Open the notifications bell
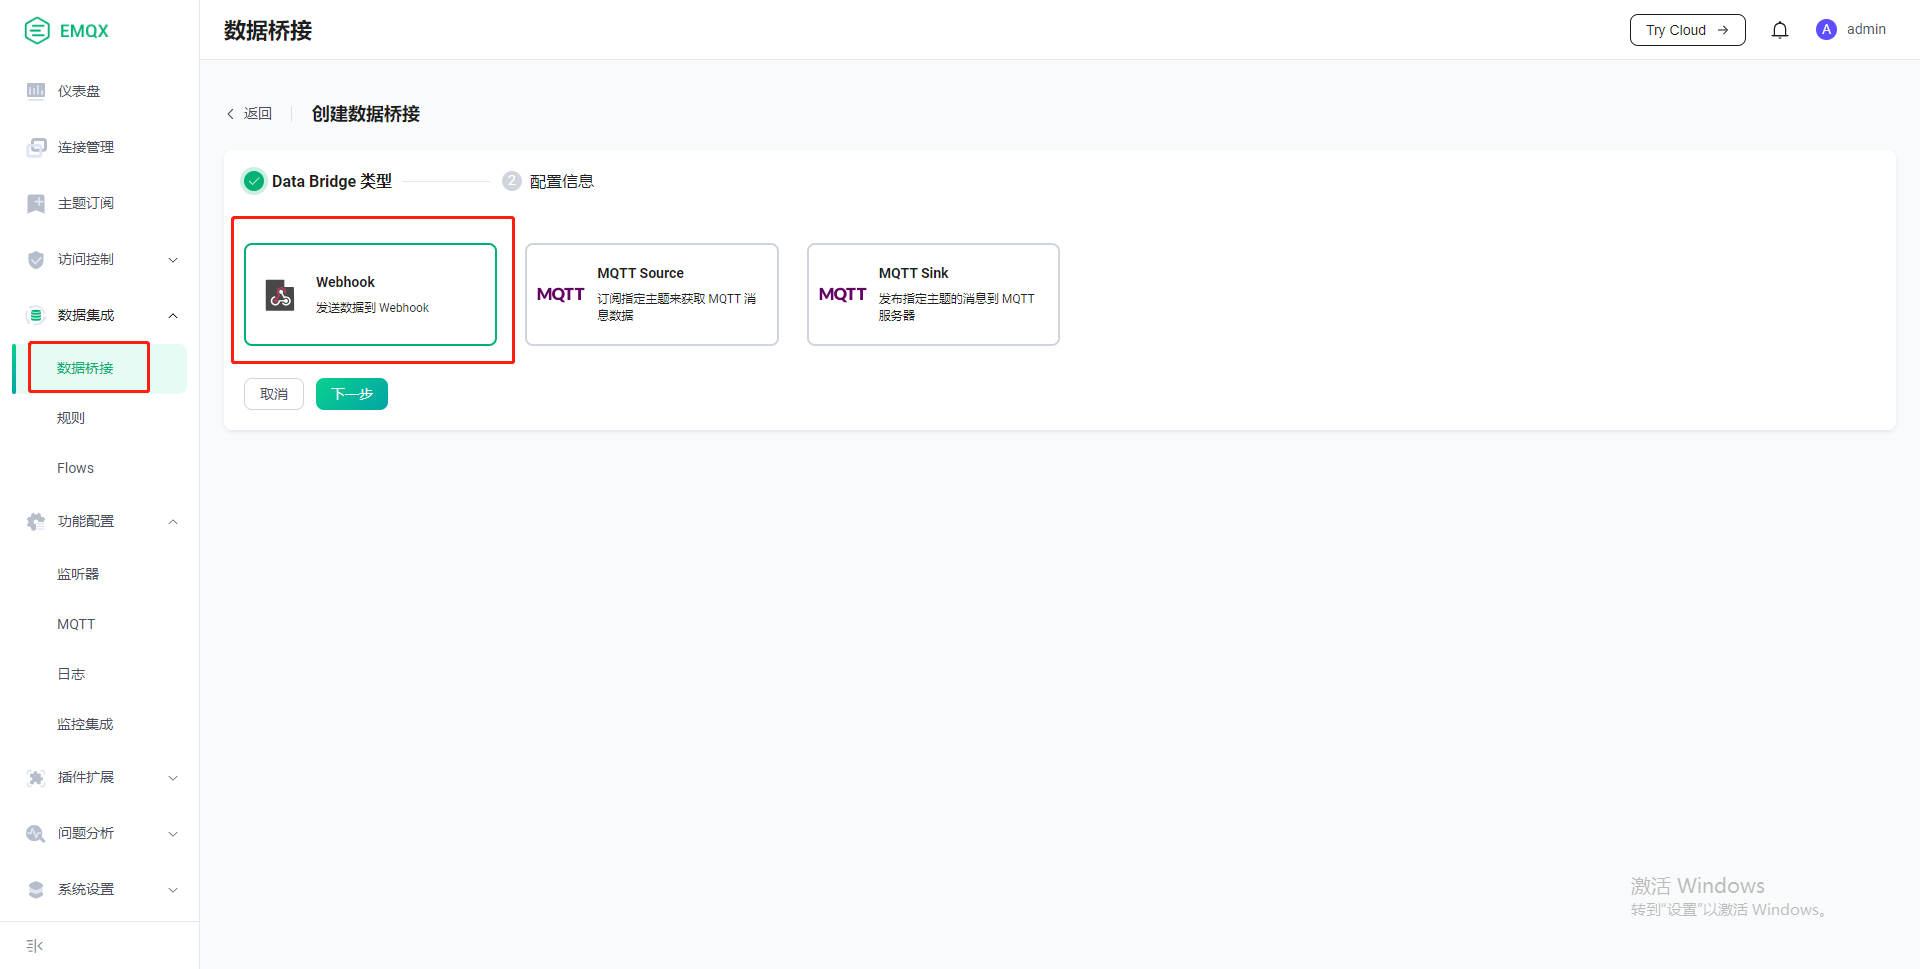Viewport: 1920px width, 969px height. (x=1780, y=30)
